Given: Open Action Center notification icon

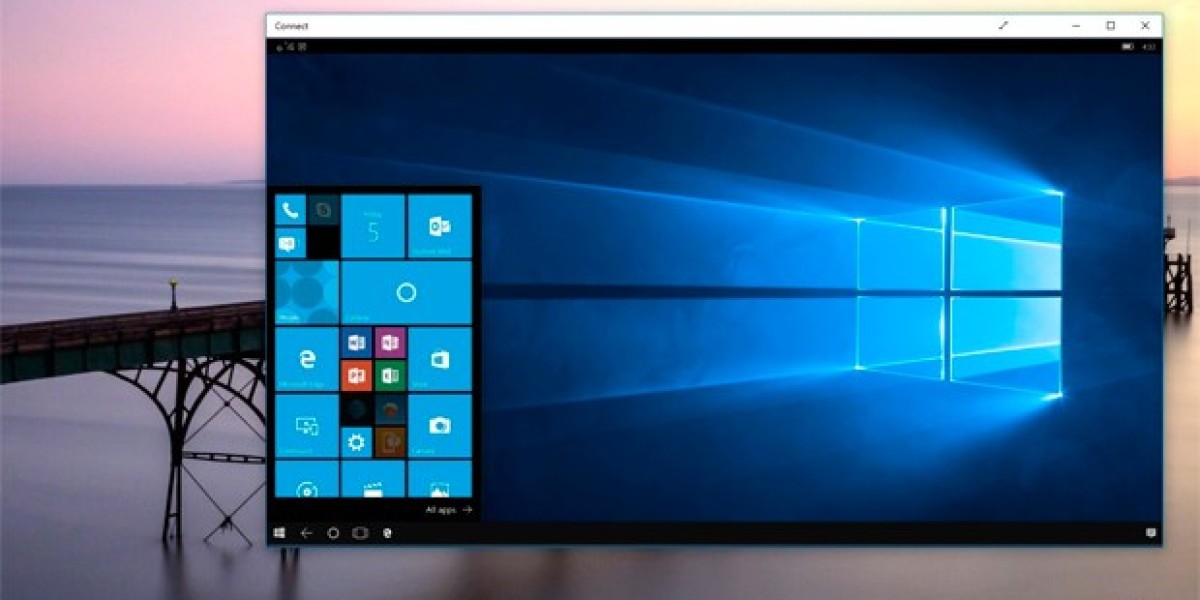Looking at the screenshot, I should point(1151,533).
